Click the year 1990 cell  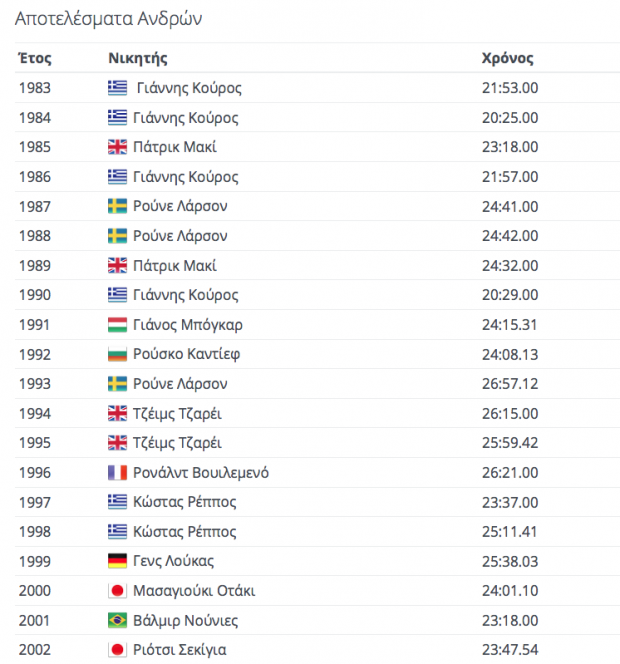point(34,295)
